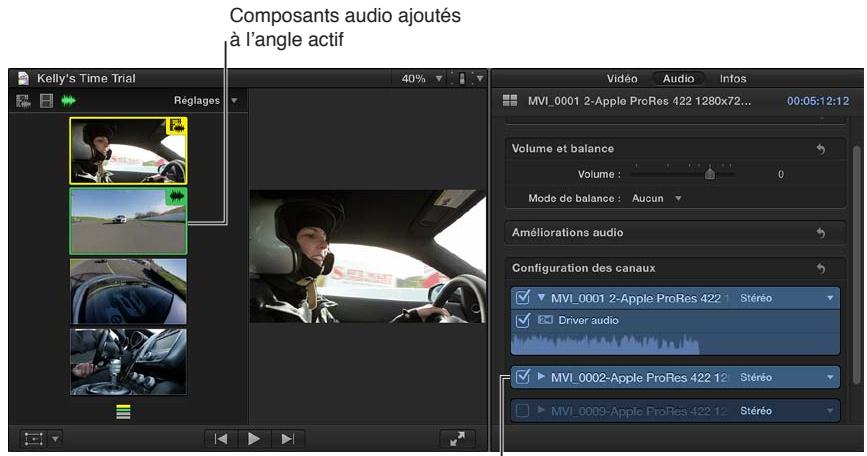Collapse the MVI_0001 2-Apple ProRes 422 disclosure triangle
Screen dimensions: 867x456
[x=541, y=298]
